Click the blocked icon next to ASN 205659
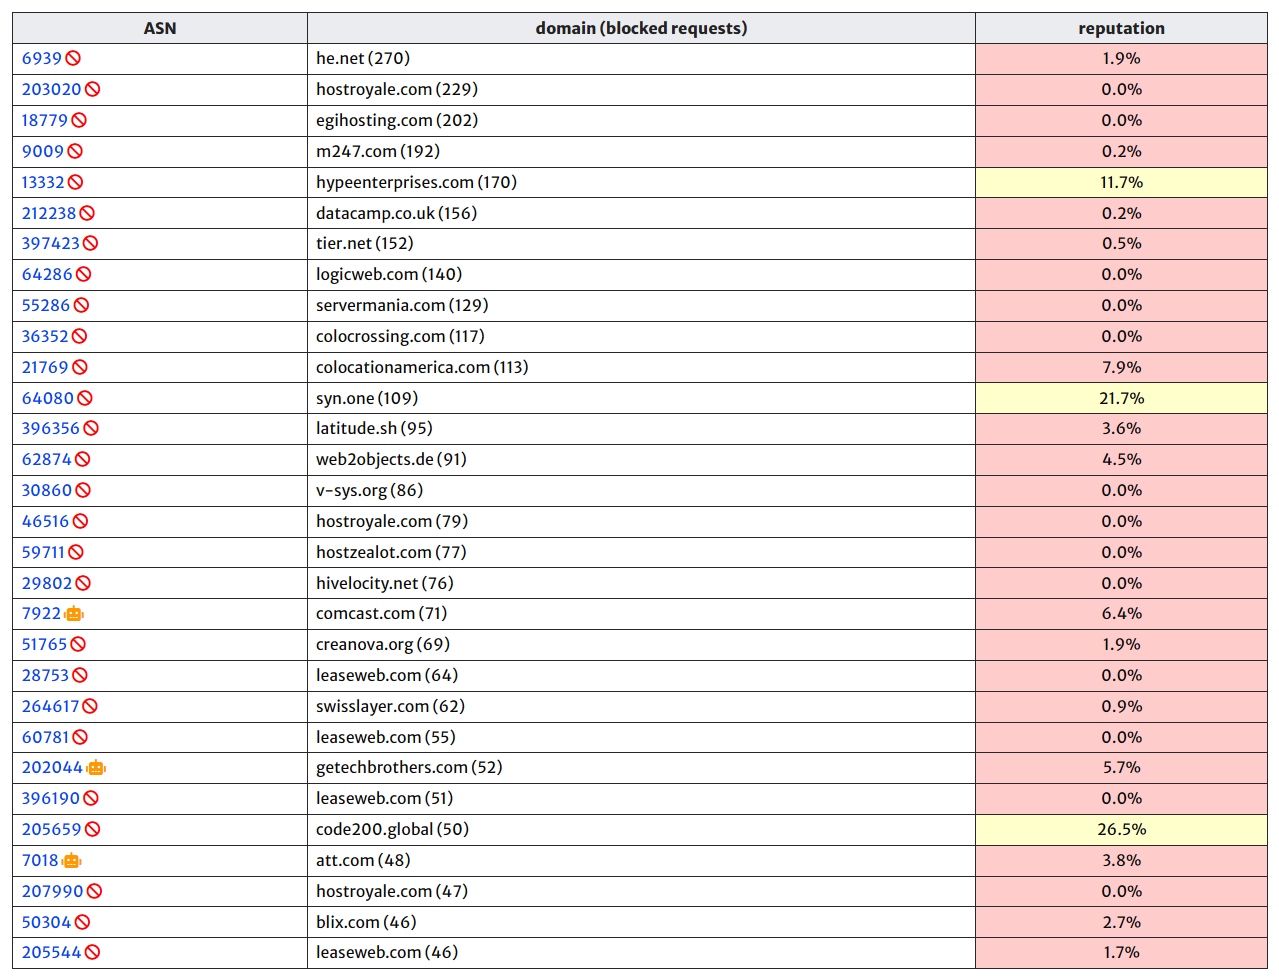This screenshot has height=978, width=1279. coord(93,830)
